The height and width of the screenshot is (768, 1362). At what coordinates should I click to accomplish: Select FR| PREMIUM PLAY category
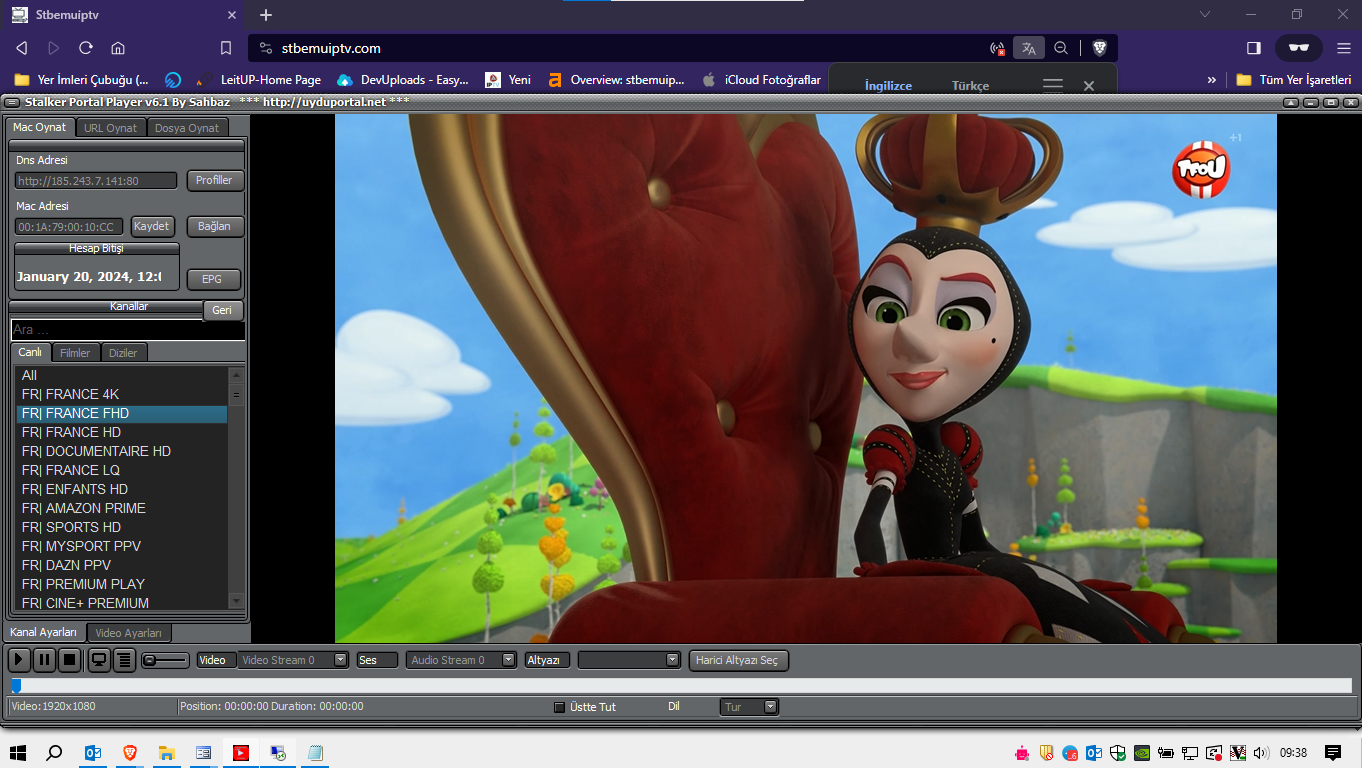122,584
